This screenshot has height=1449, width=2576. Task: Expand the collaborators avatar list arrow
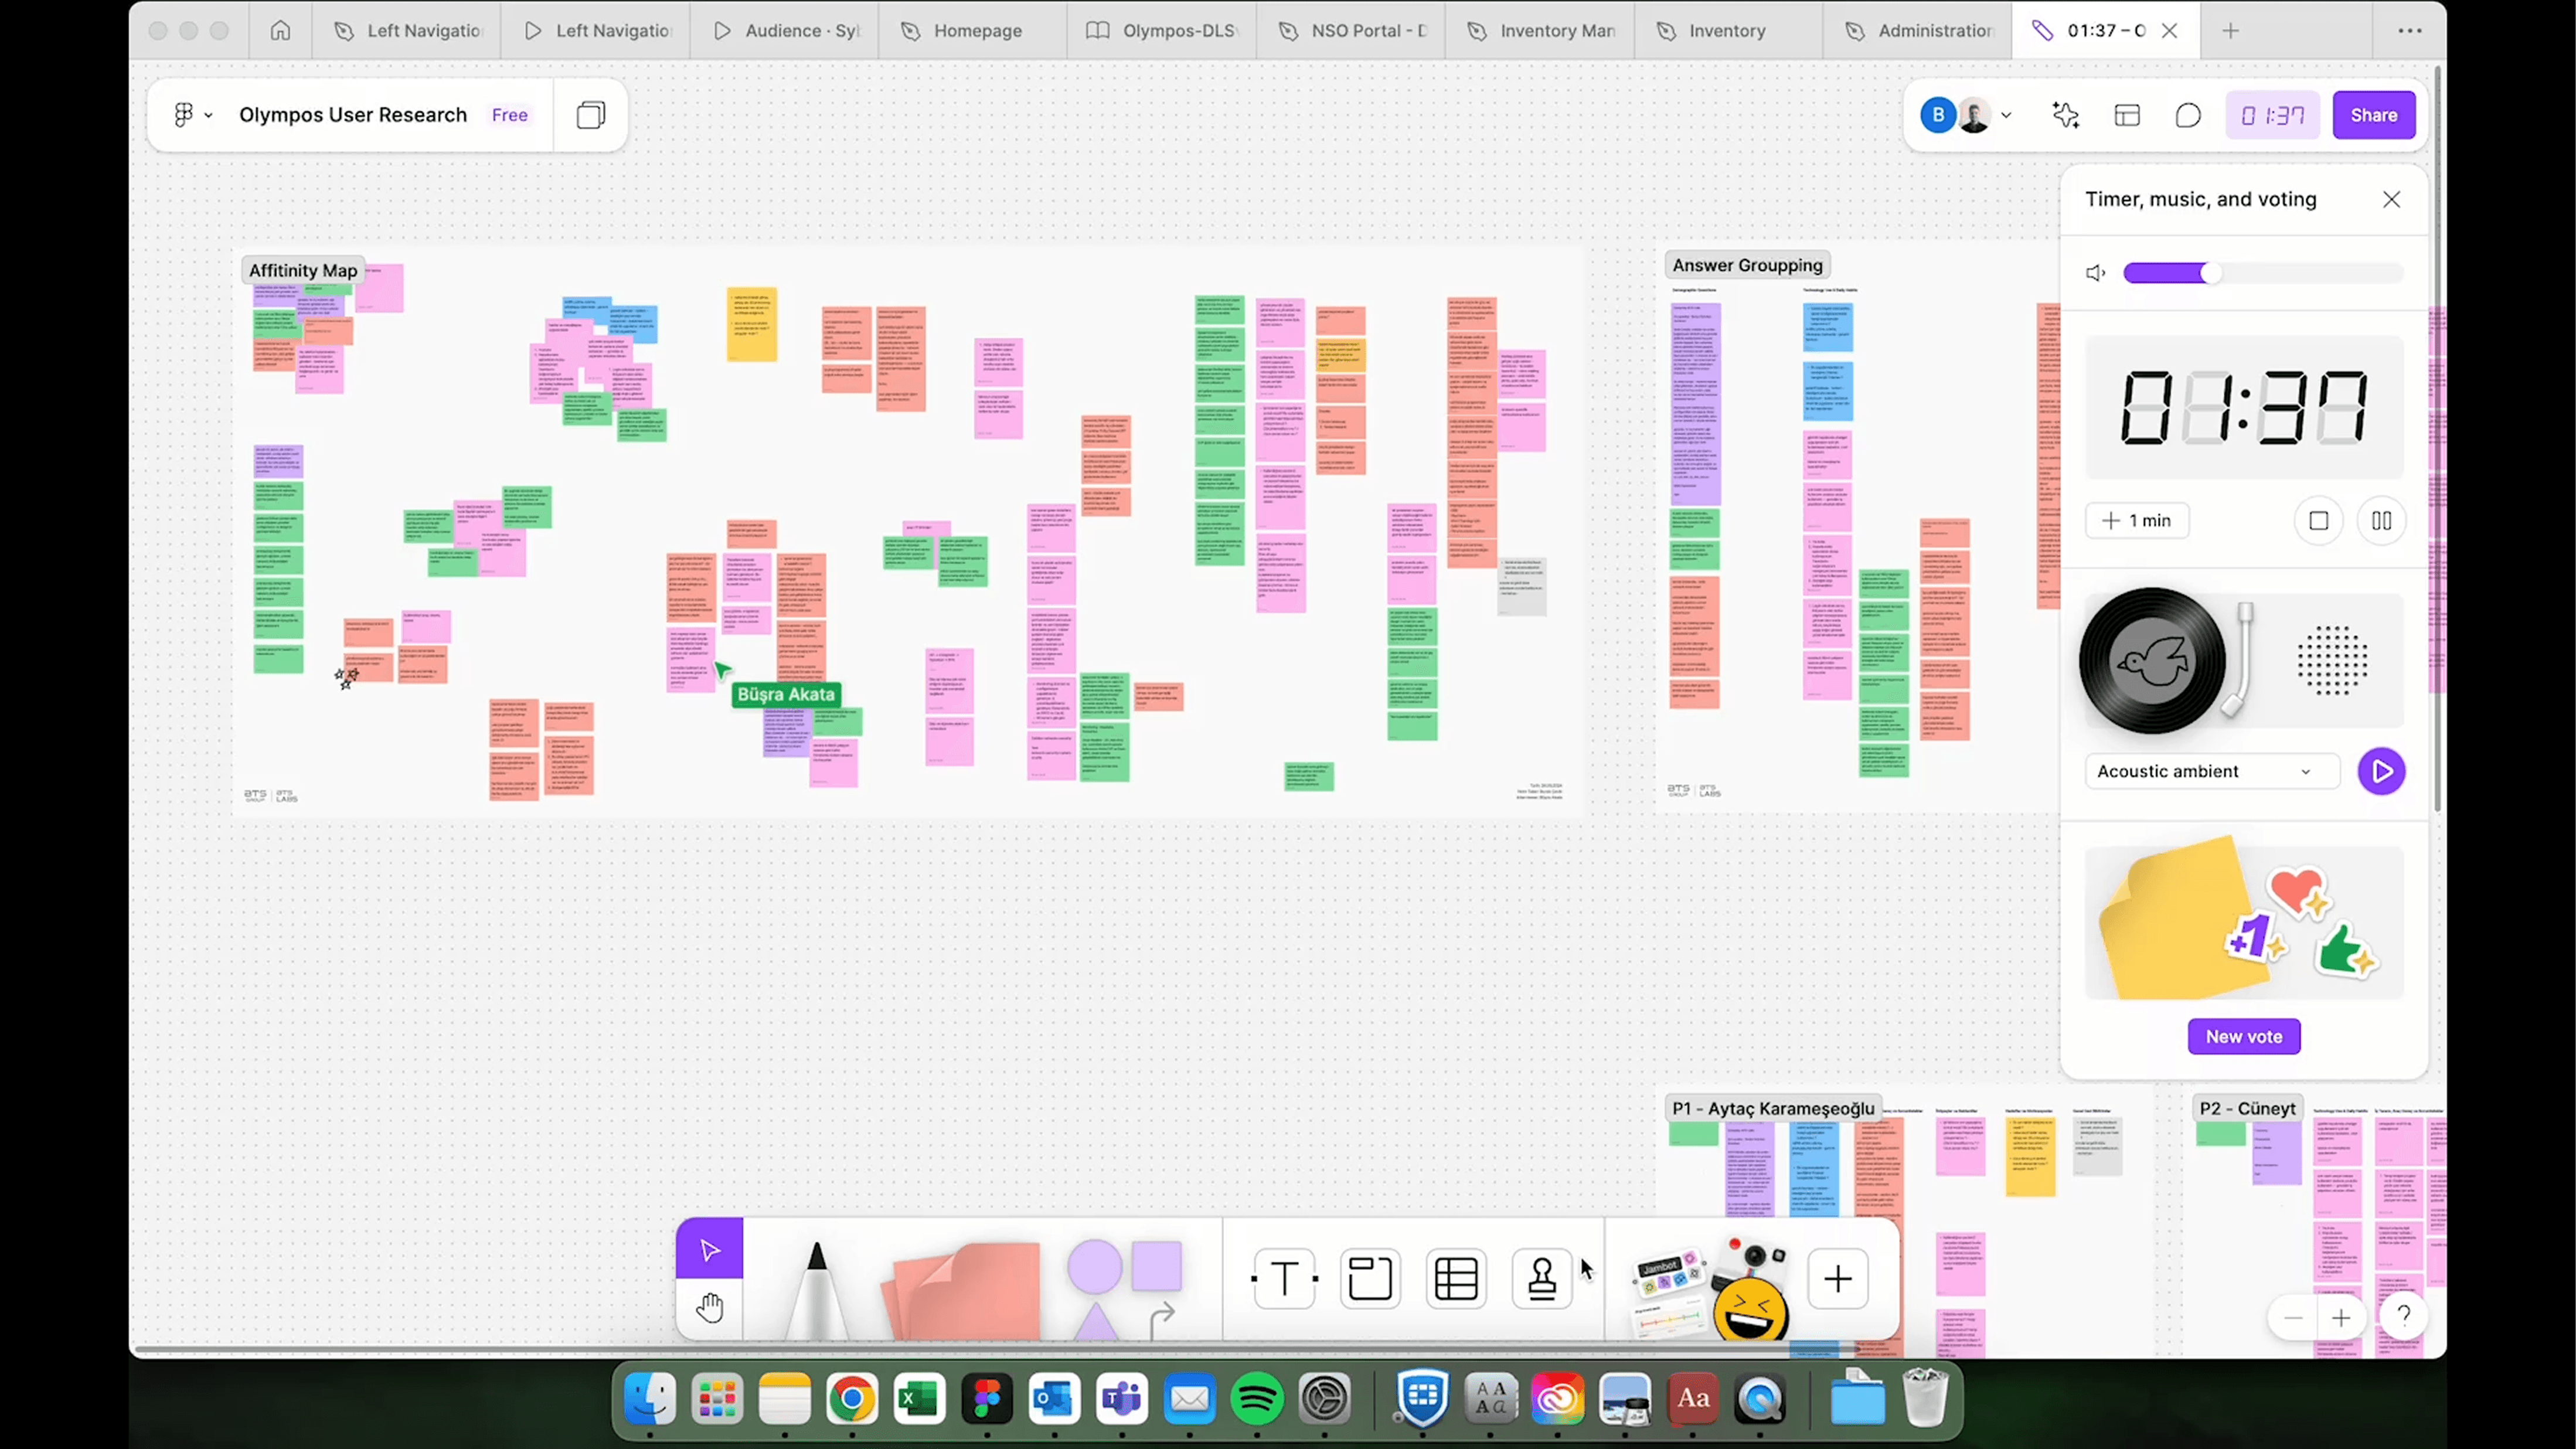coord(2006,115)
